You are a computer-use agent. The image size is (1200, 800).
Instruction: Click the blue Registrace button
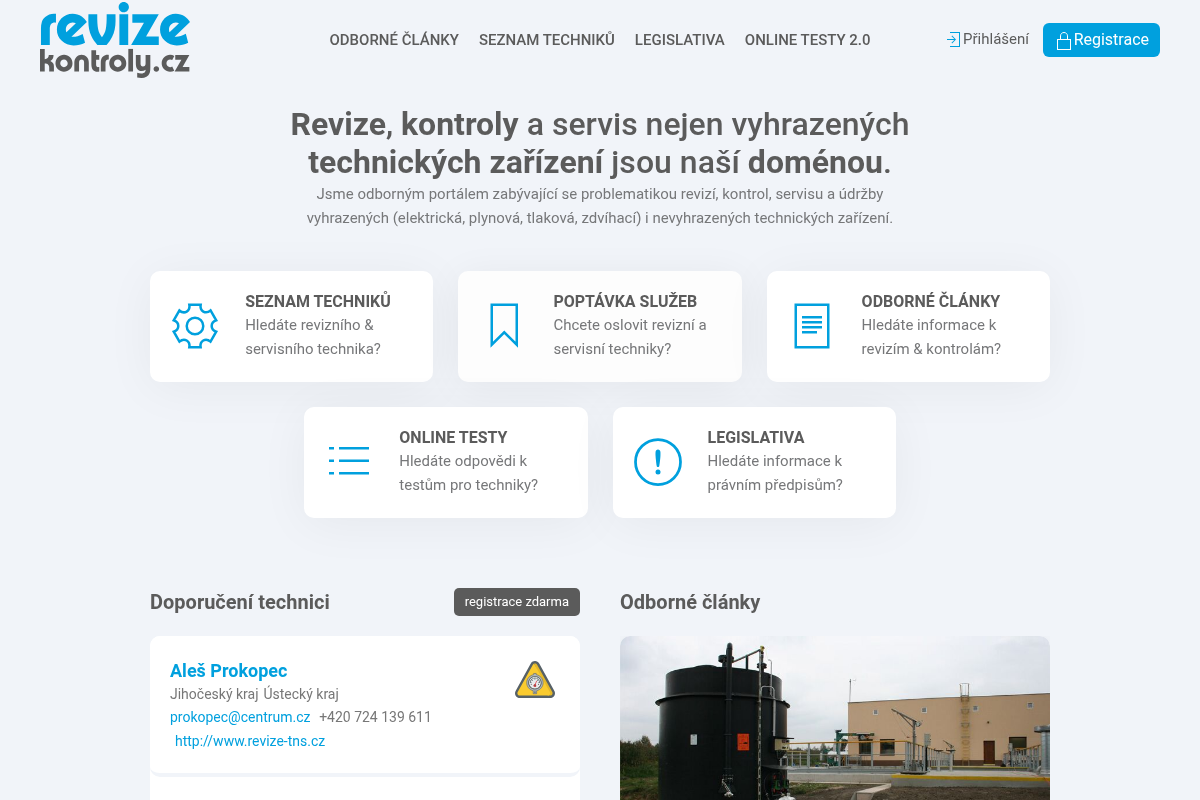point(1101,40)
